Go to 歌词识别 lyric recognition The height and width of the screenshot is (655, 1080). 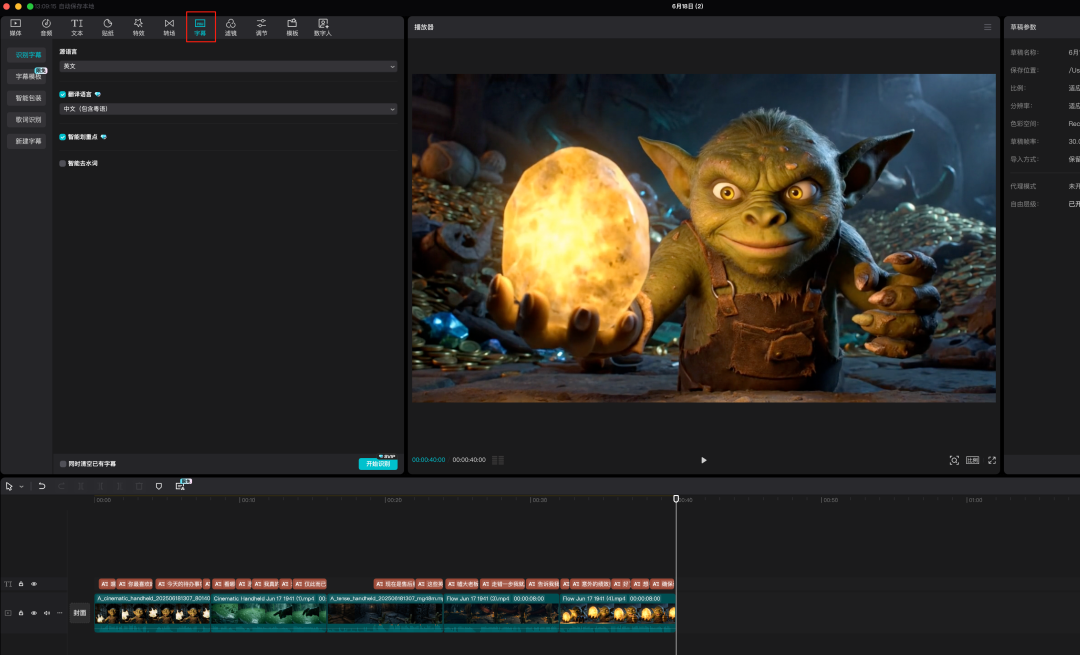[x=28, y=119]
